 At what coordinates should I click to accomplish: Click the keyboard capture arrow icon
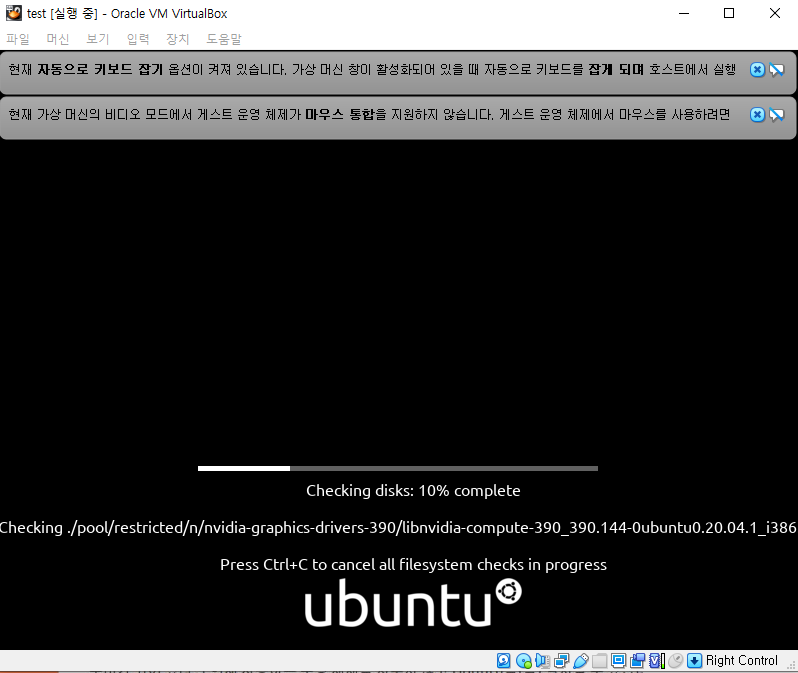pos(694,661)
